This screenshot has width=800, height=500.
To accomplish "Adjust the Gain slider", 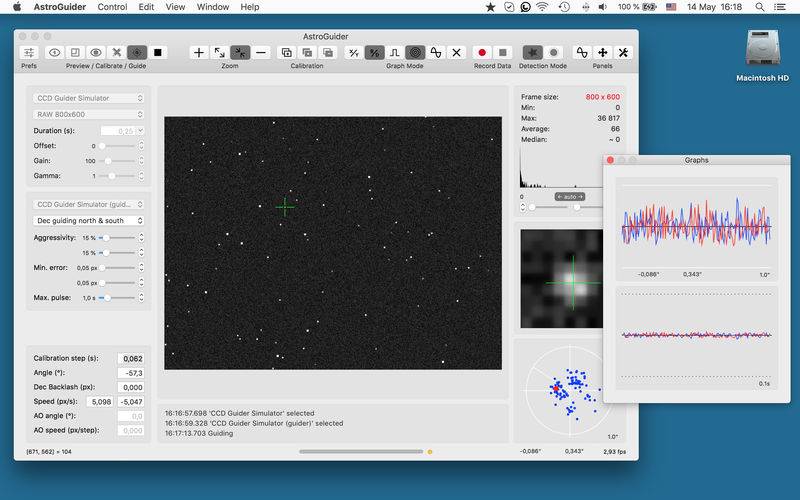I will [117, 161].
